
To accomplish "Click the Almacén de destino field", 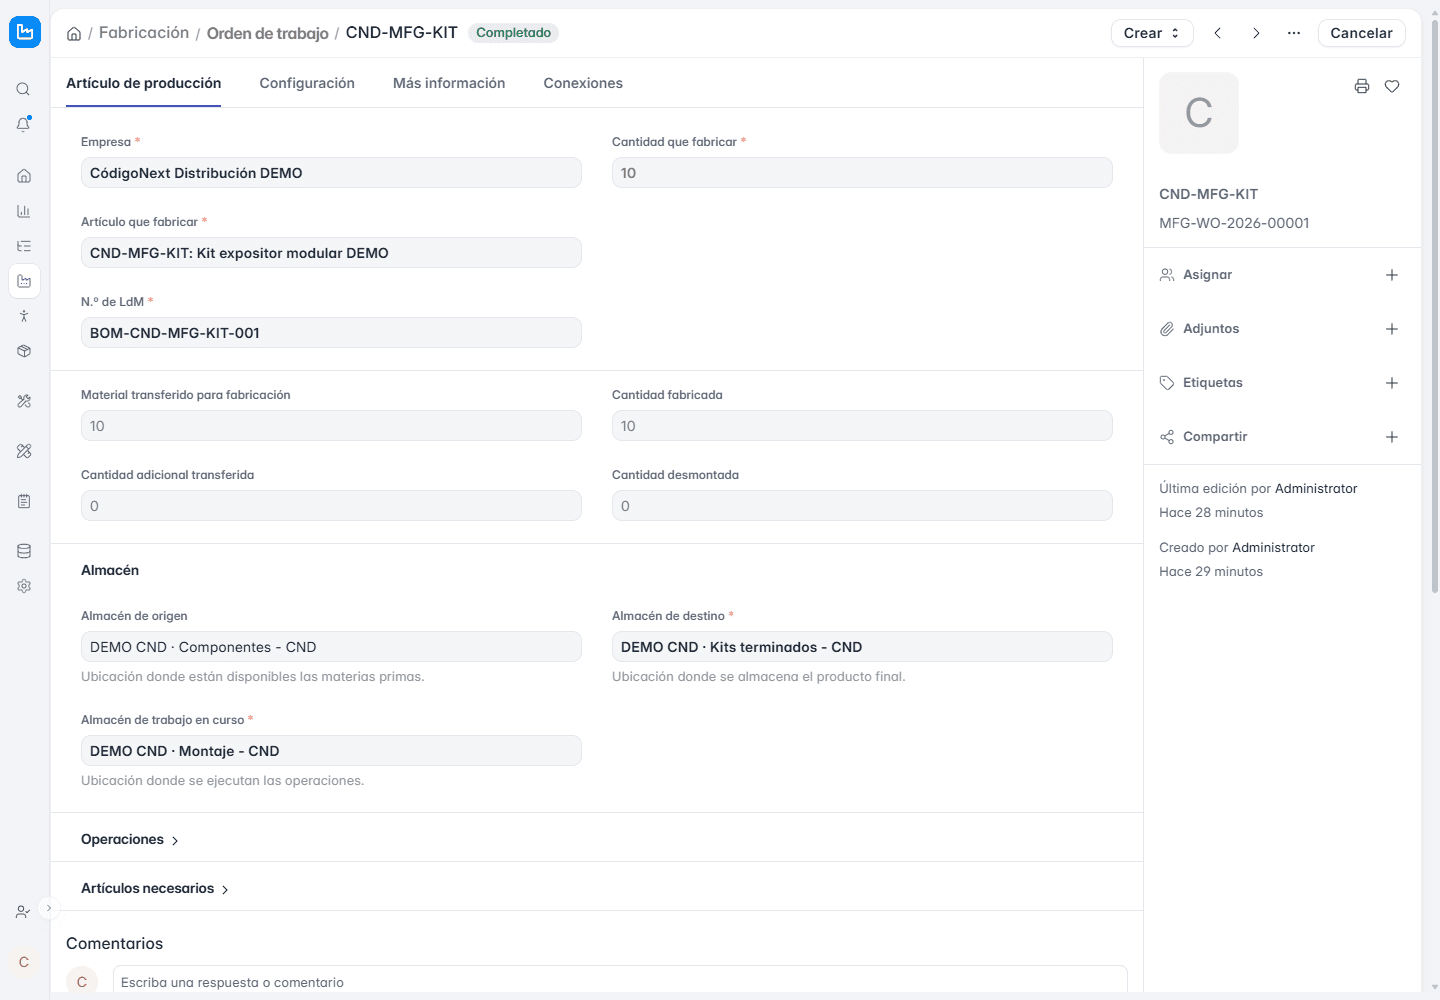I will 862,647.
